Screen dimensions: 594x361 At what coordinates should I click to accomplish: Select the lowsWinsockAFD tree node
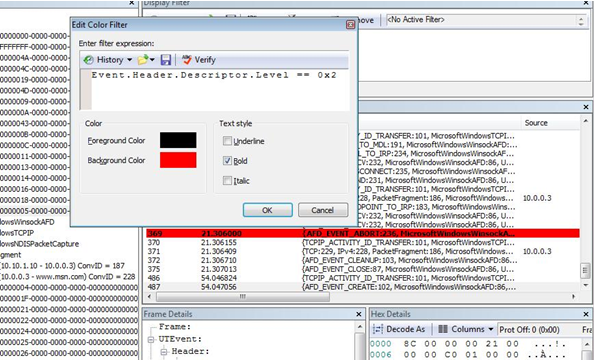click(x=27, y=222)
